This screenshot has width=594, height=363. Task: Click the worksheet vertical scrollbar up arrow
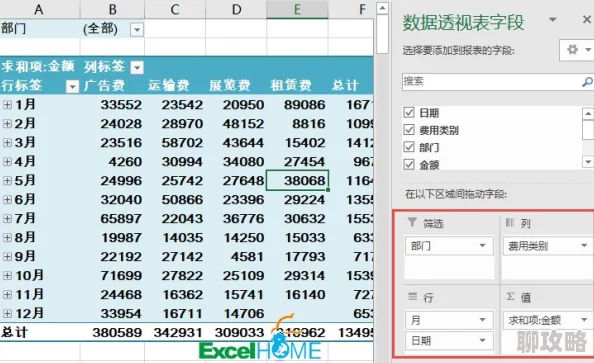(x=383, y=8)
